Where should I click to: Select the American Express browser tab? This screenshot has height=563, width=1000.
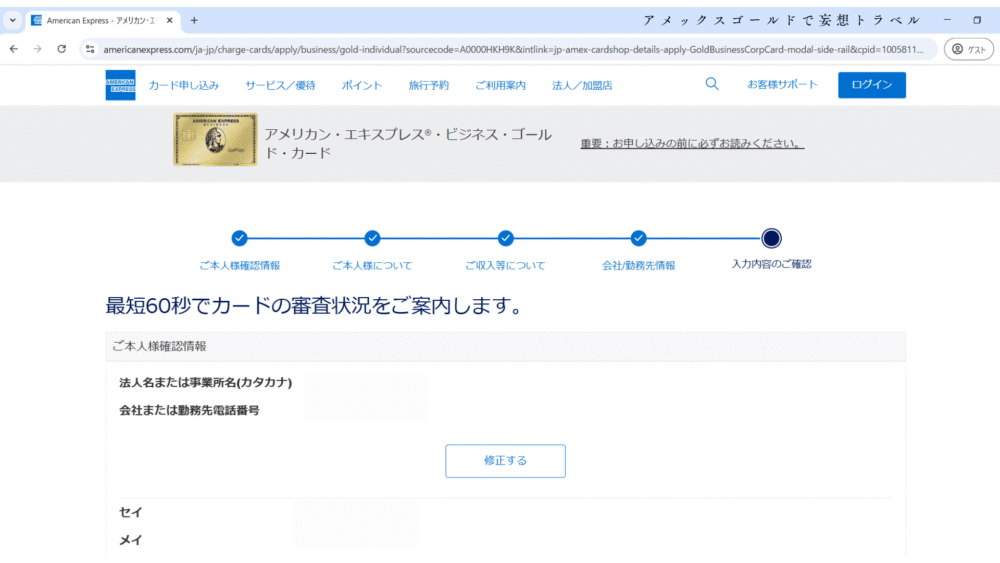102,20
